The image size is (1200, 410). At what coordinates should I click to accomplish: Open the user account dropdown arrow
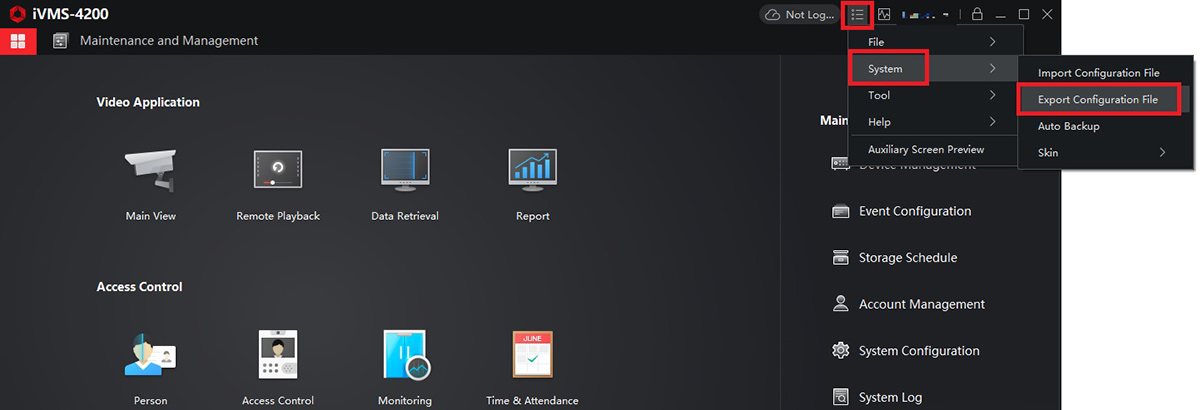pyautogui.click(x=945, y=15)
